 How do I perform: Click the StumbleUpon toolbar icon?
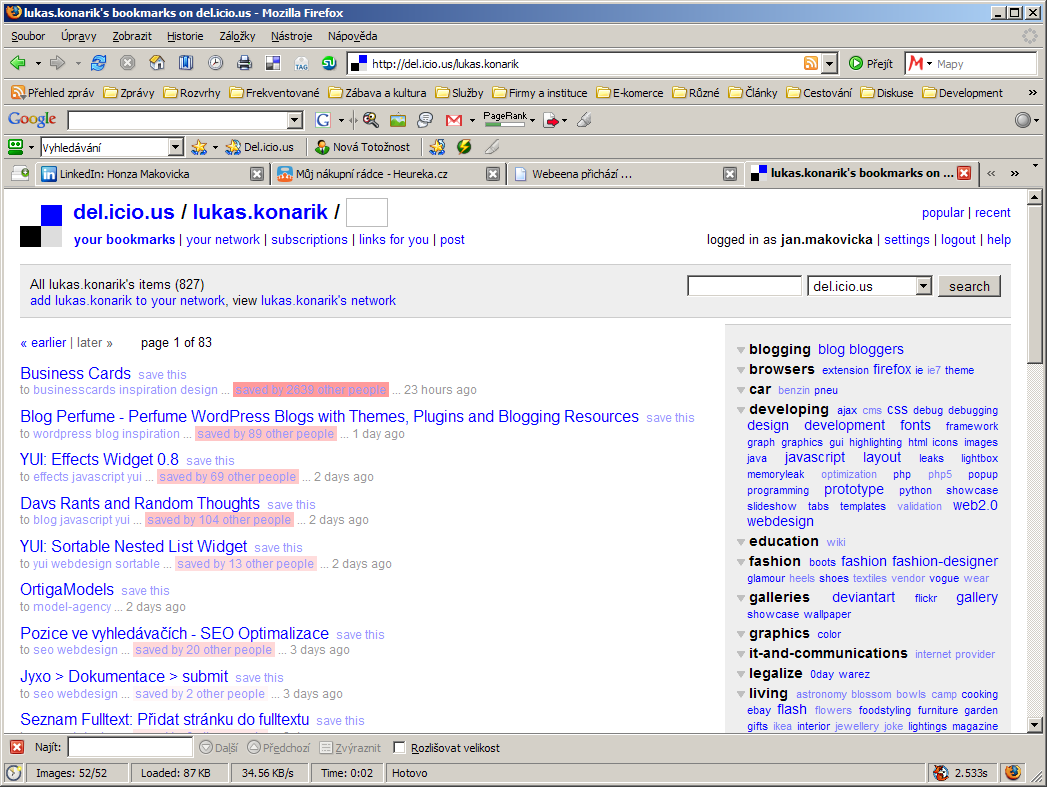(329, 63)
